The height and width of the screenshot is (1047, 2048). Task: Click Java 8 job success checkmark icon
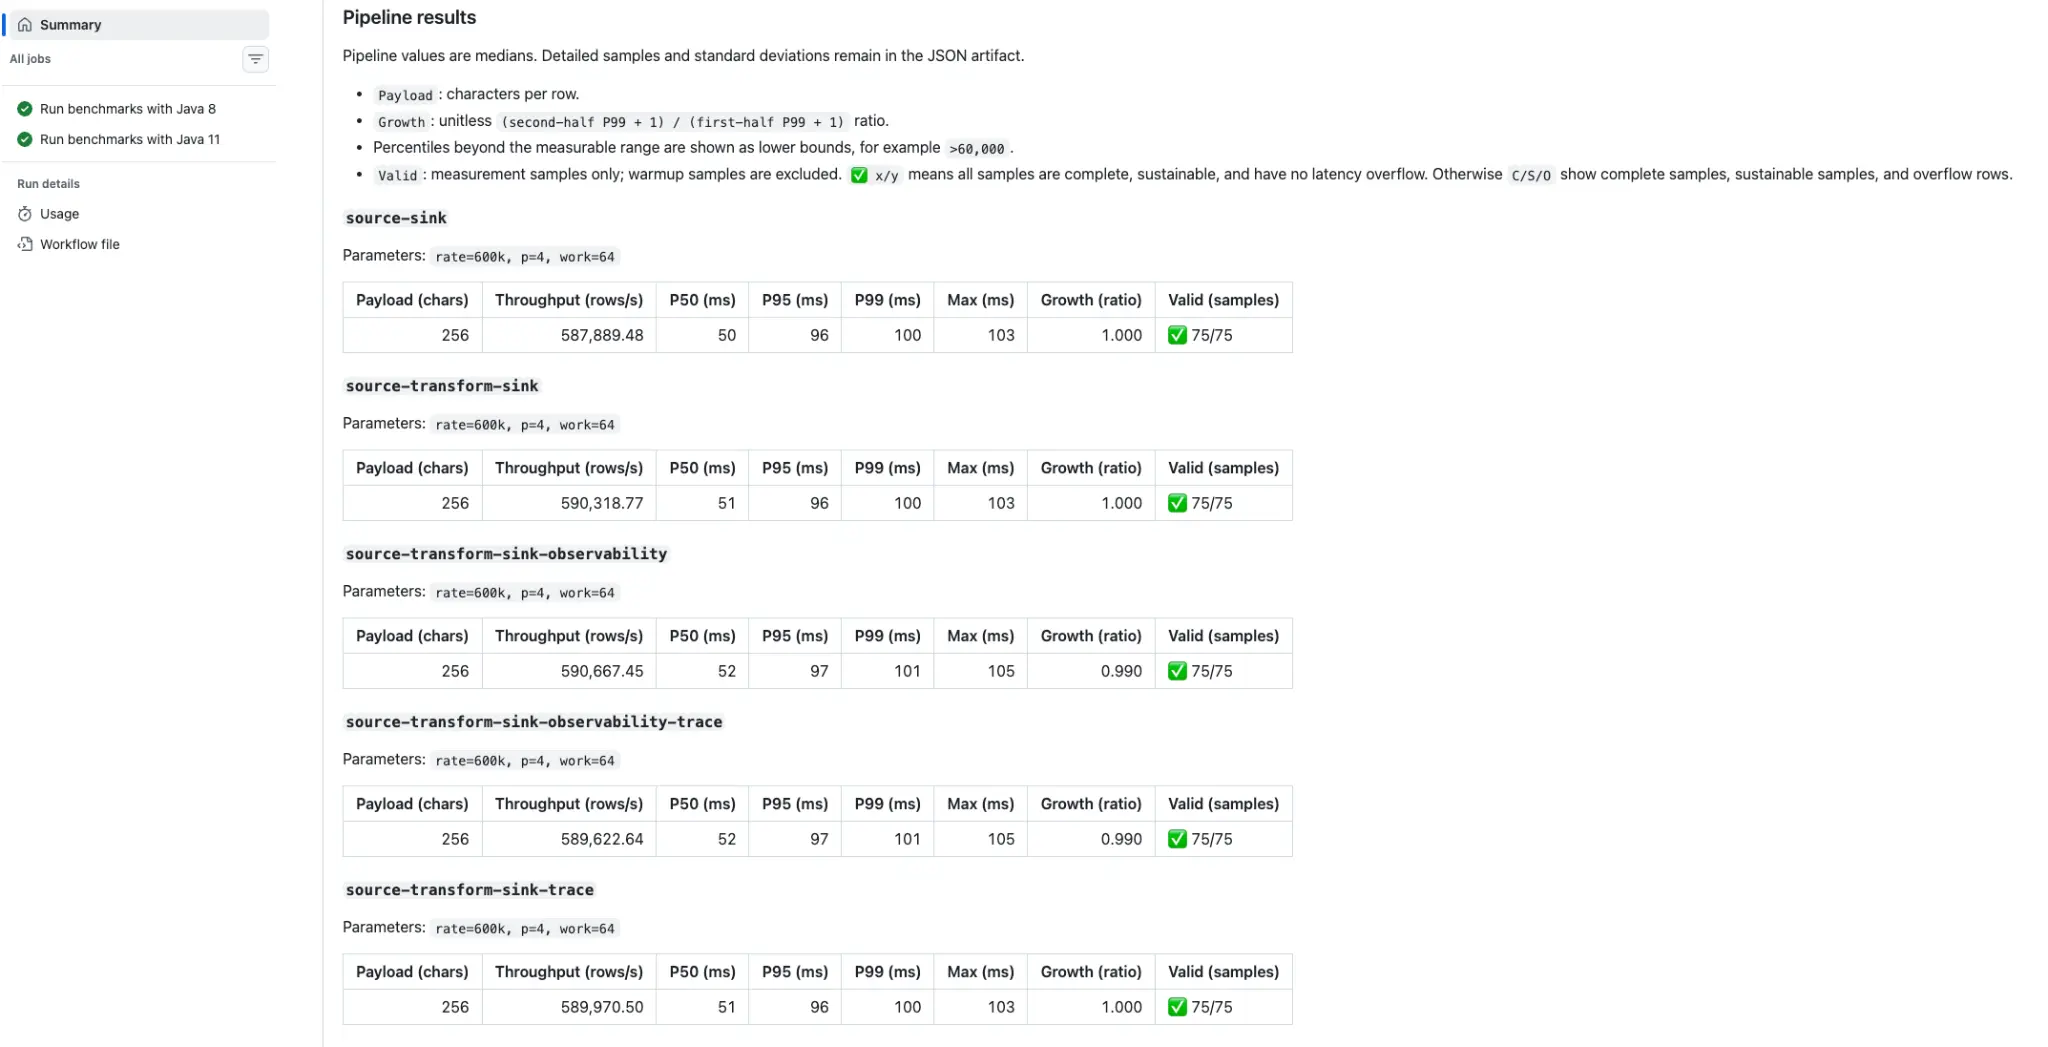point(25,109)
